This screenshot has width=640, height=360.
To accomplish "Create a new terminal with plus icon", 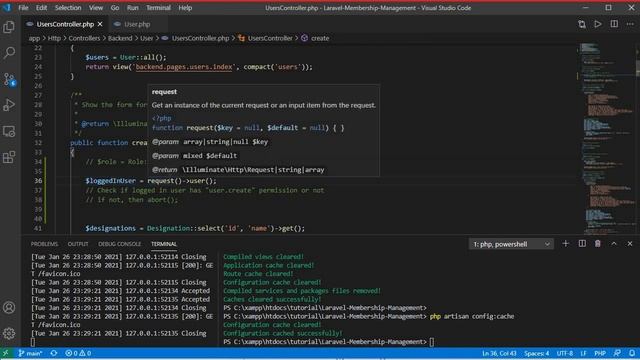I will pos(565,244).
